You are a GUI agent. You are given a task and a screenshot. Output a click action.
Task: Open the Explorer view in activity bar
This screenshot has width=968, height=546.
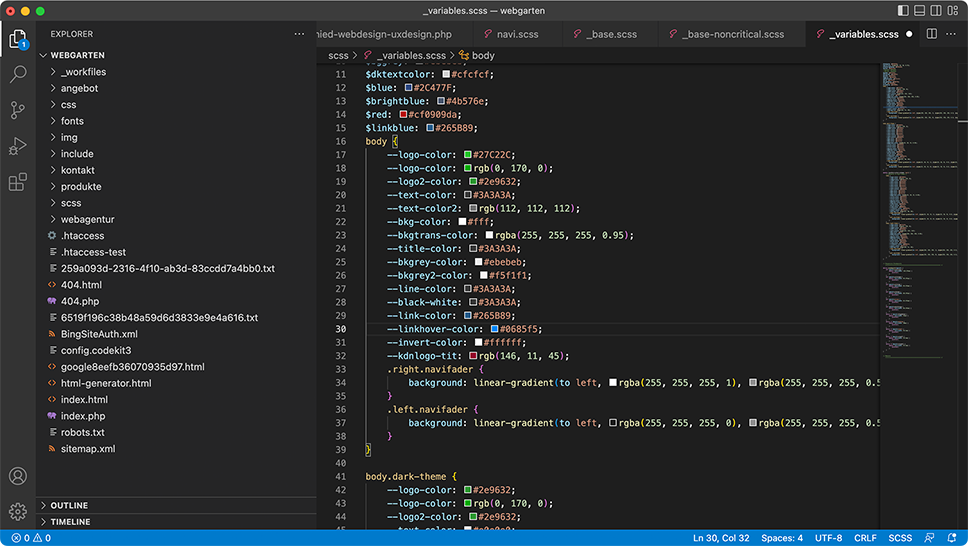(18, 40)
